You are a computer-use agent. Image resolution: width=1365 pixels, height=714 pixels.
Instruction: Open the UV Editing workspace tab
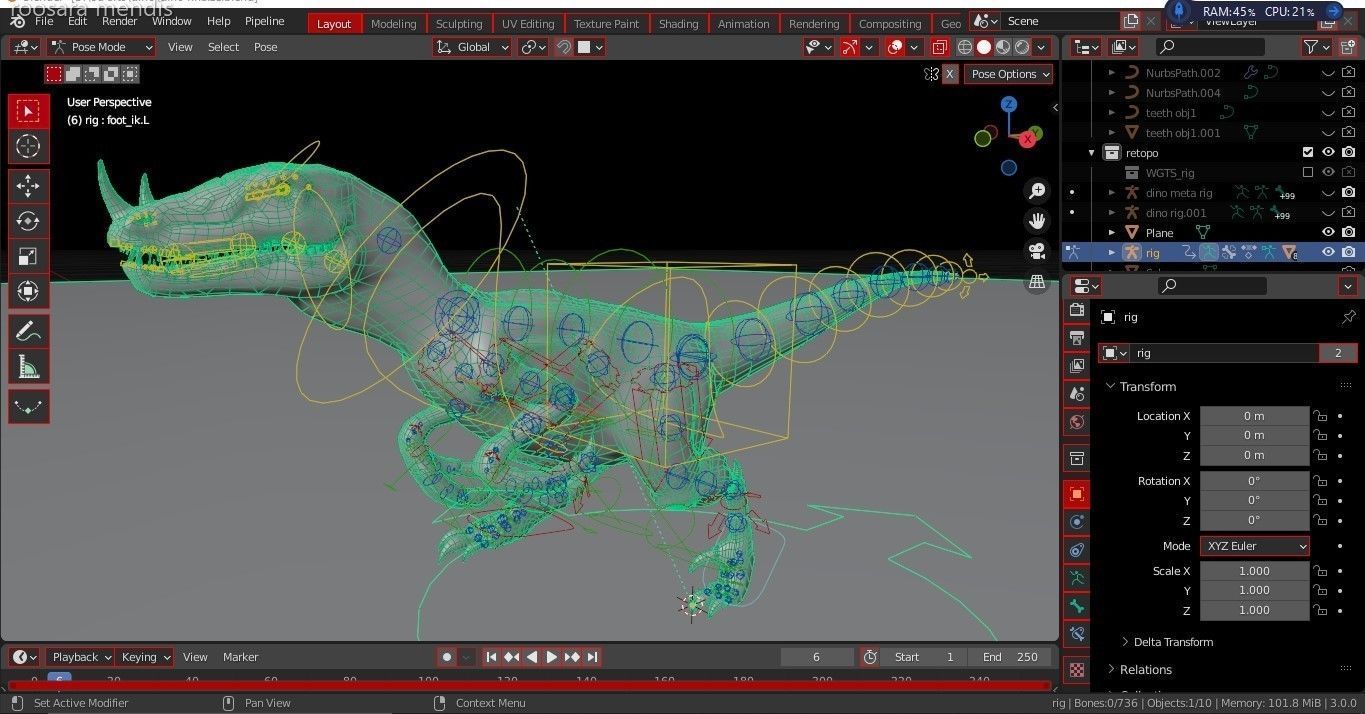click(528, 23)
